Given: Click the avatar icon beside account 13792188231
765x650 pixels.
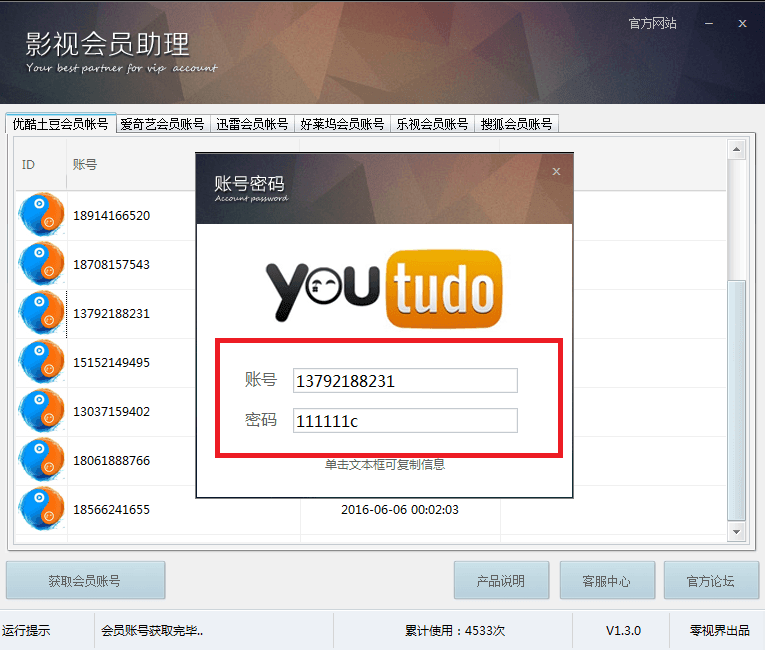Looking at the screenshot, I should 41,313.
